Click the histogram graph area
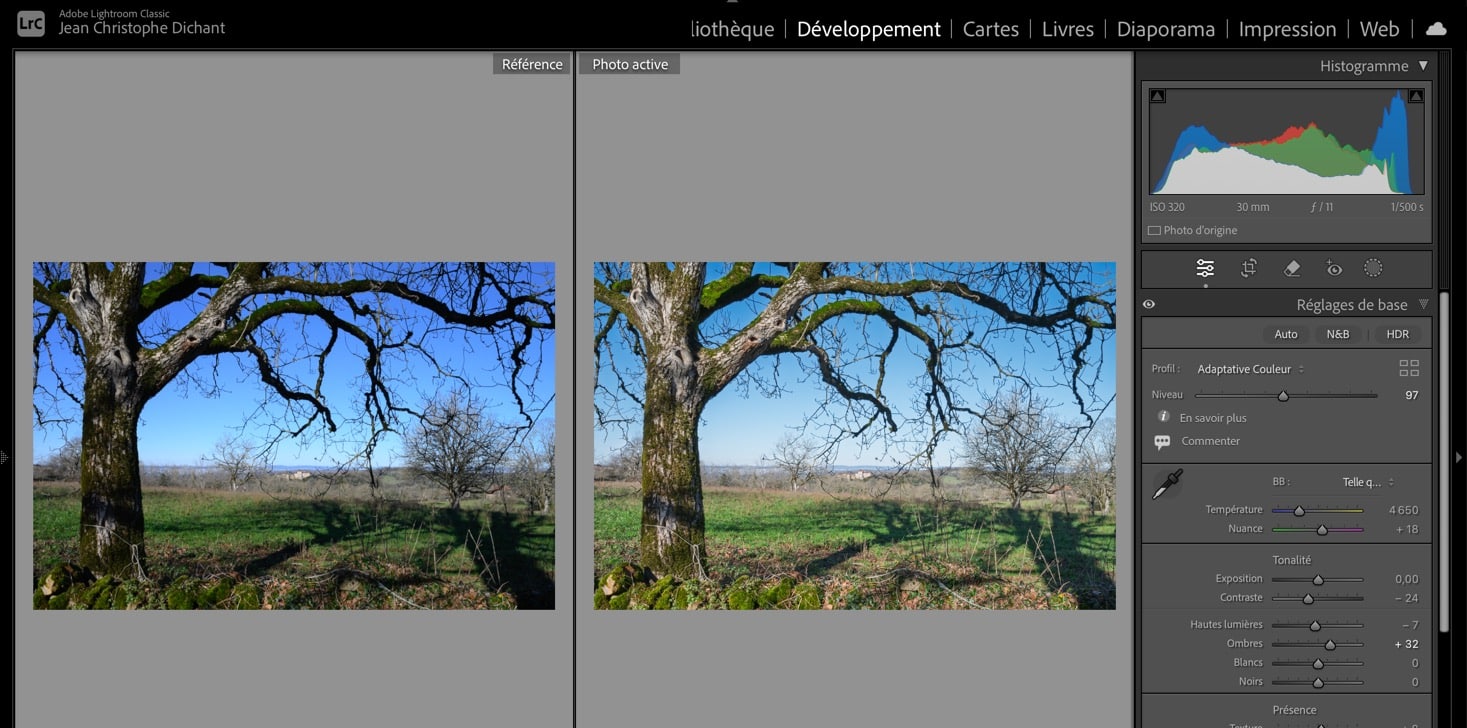The image size is (1467, 728). coord(1286,141)
